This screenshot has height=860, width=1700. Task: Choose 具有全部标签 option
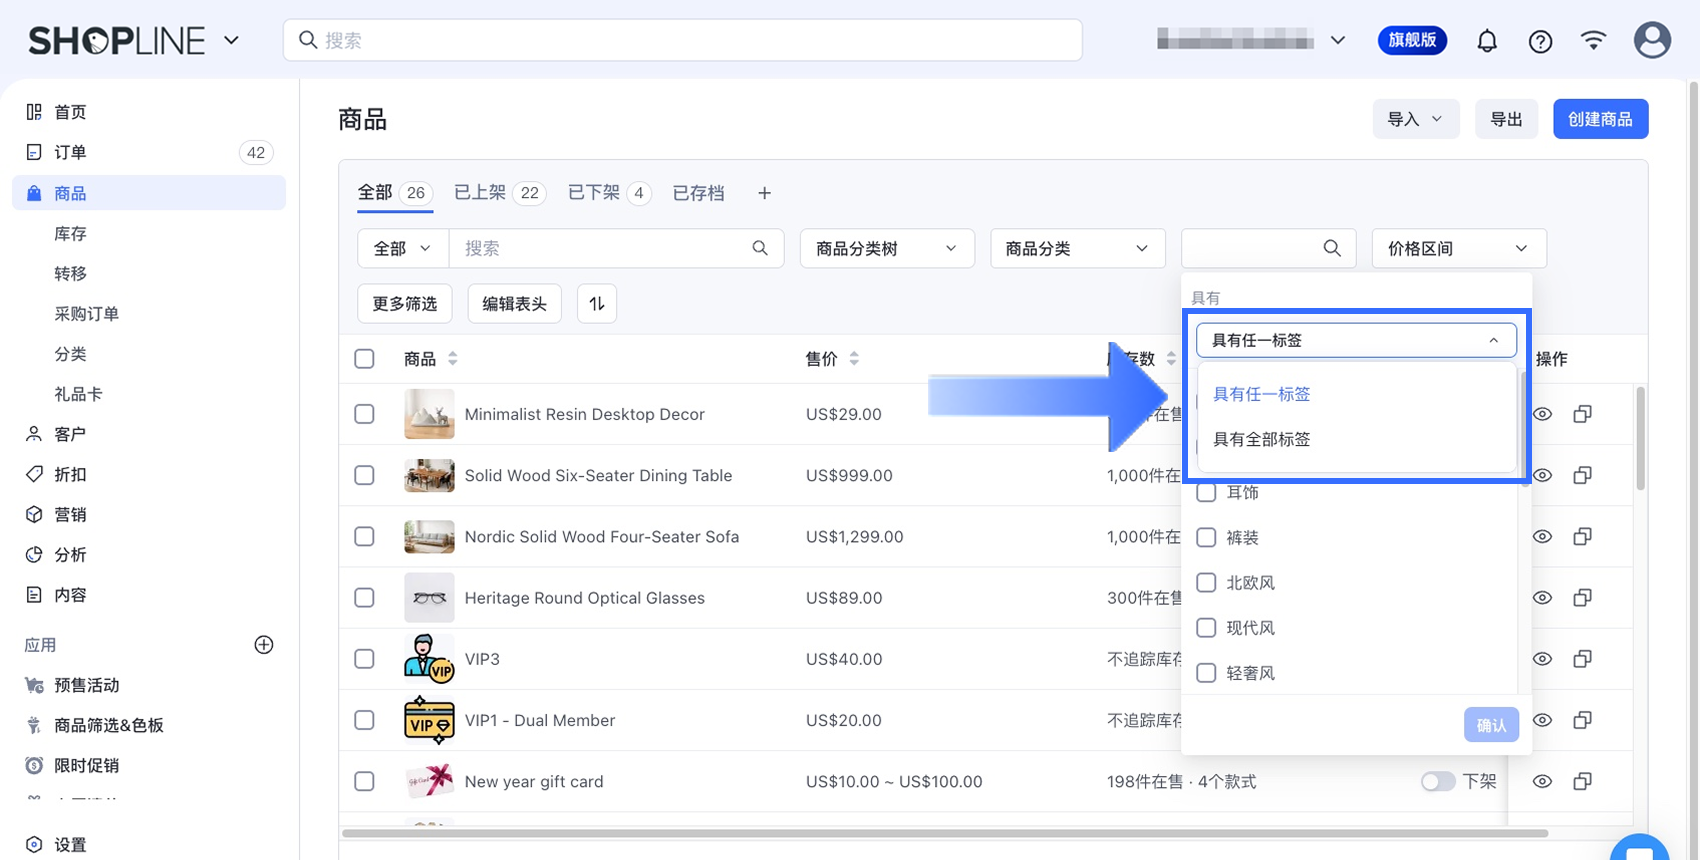[x=1261, y=439]
